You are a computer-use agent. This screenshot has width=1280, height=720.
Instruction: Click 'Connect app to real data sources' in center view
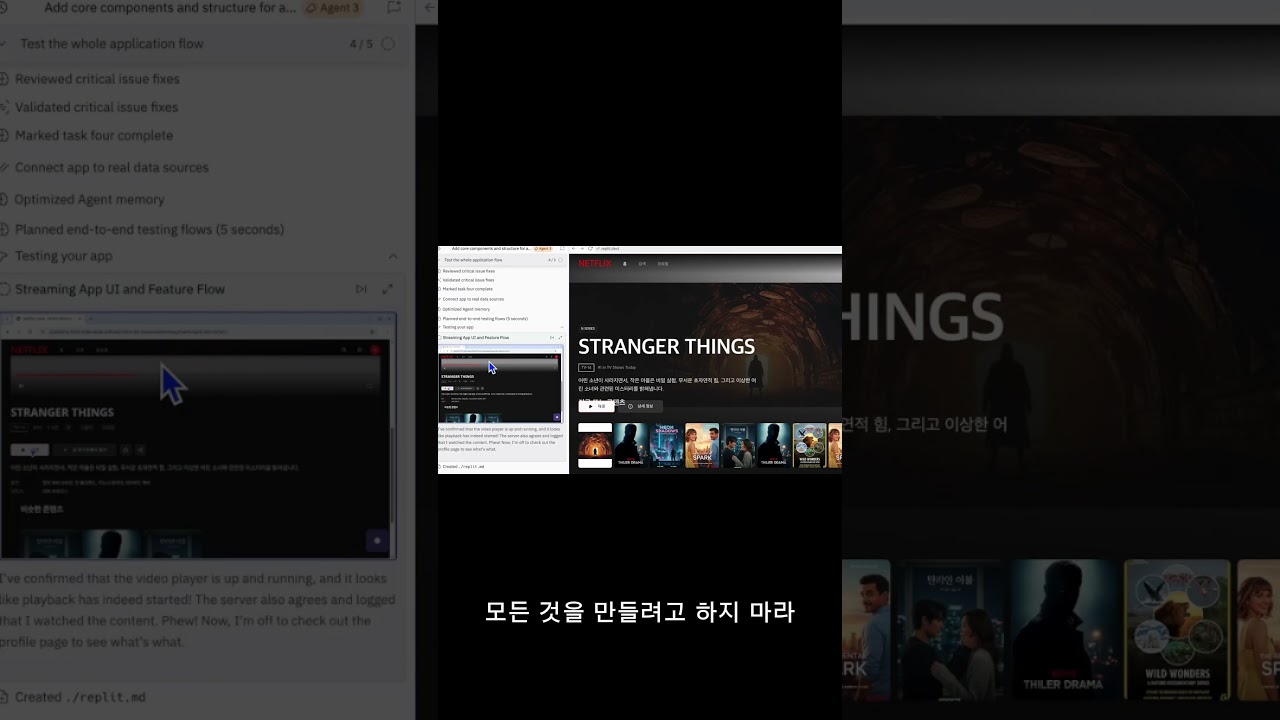coord(473,299)
